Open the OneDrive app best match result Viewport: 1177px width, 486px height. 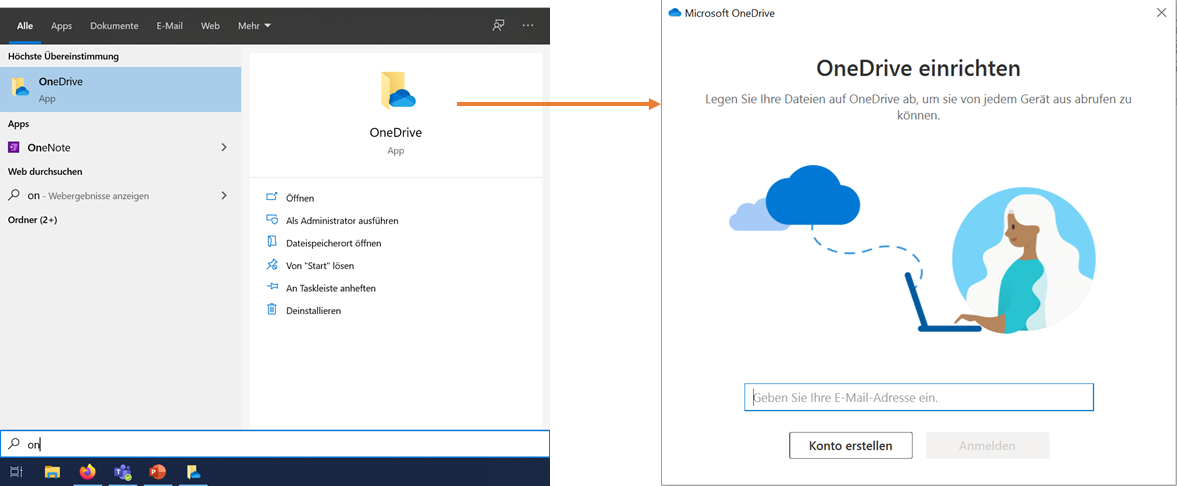coord(121,89)
